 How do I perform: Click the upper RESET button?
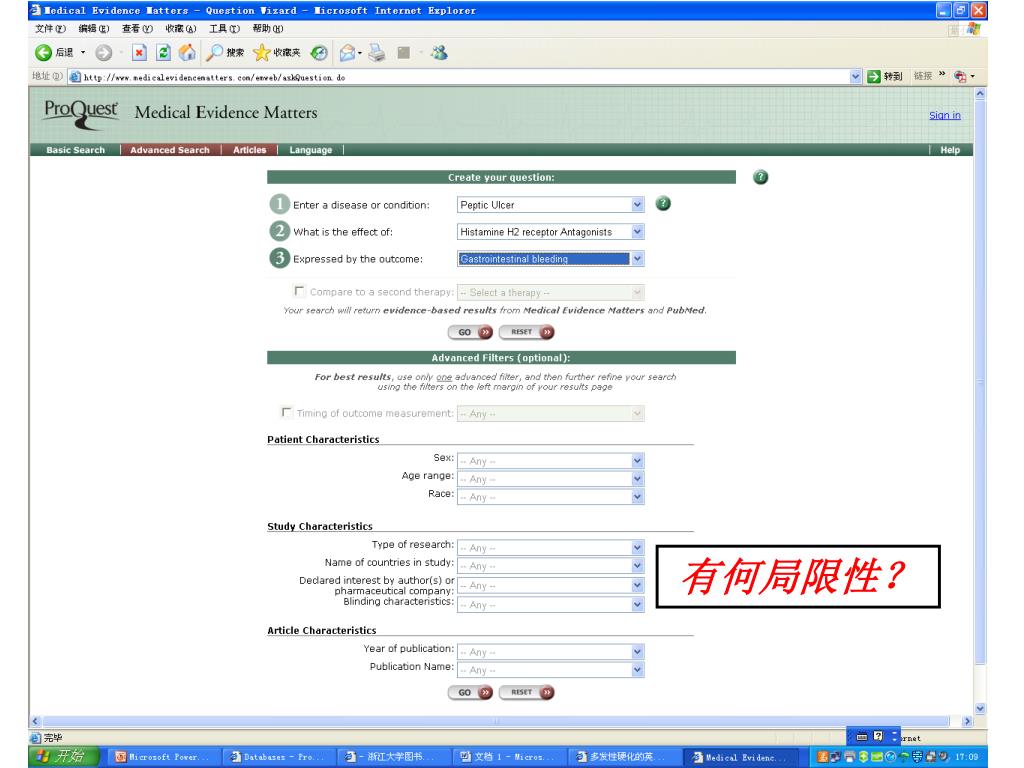[526, 332]
